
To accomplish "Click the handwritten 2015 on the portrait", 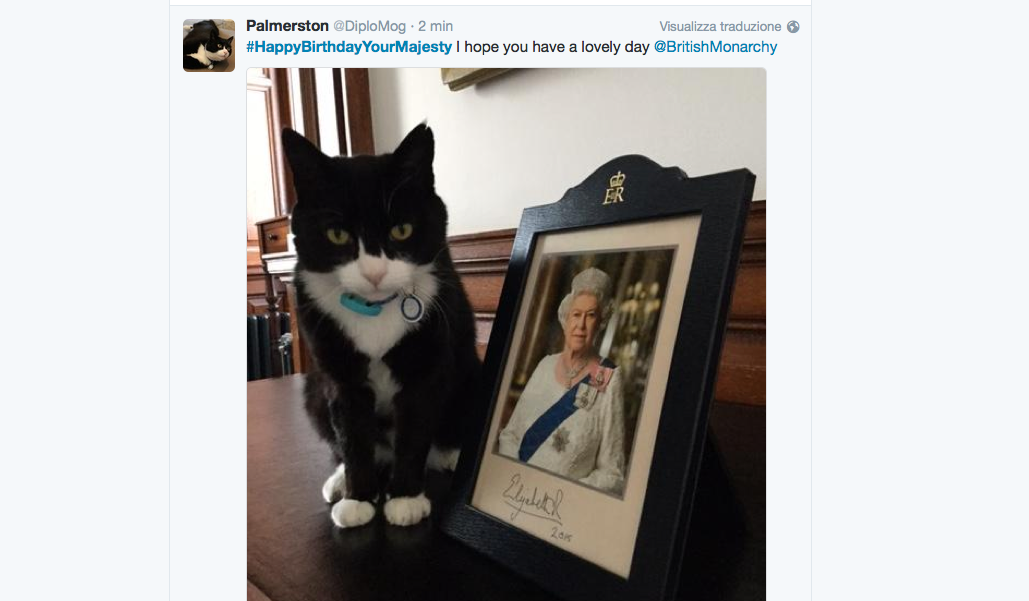I will [562, 534].
